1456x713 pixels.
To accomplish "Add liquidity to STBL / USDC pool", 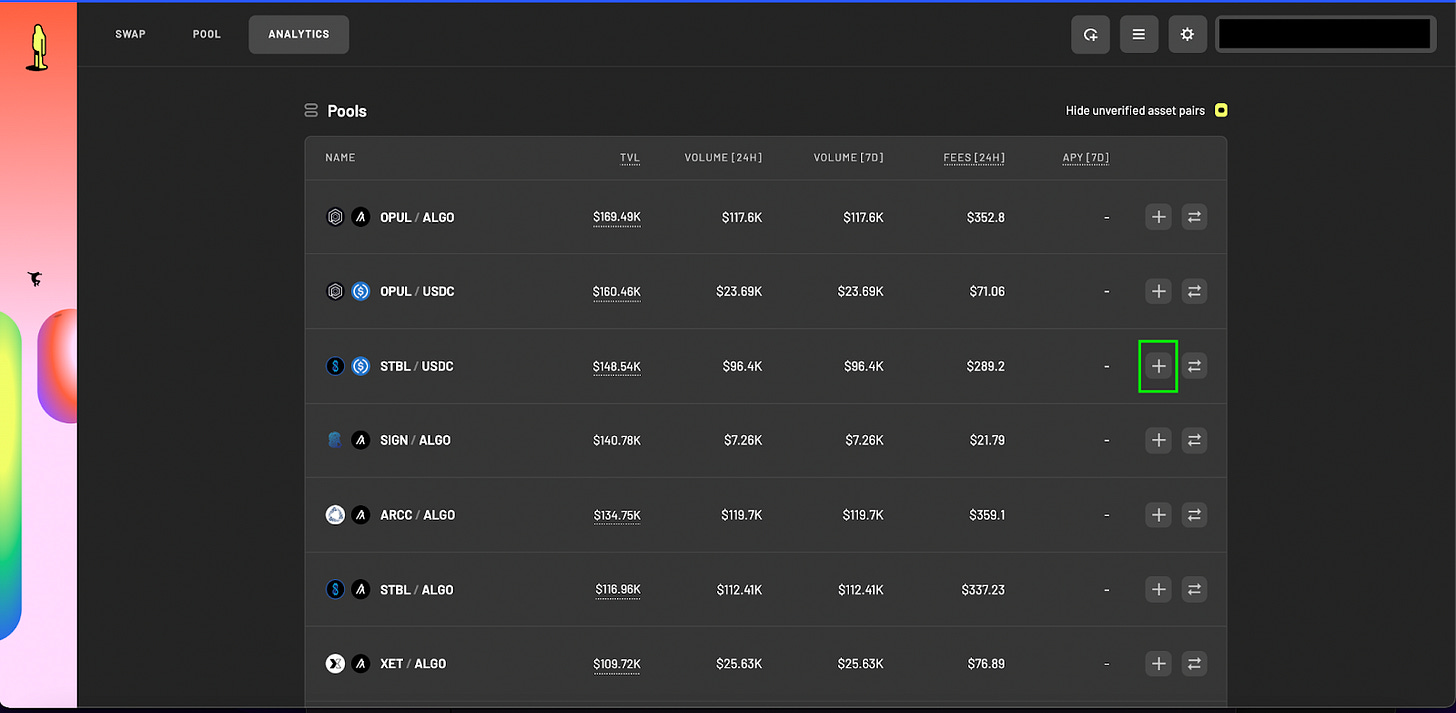I will (x=1158, y=366).
